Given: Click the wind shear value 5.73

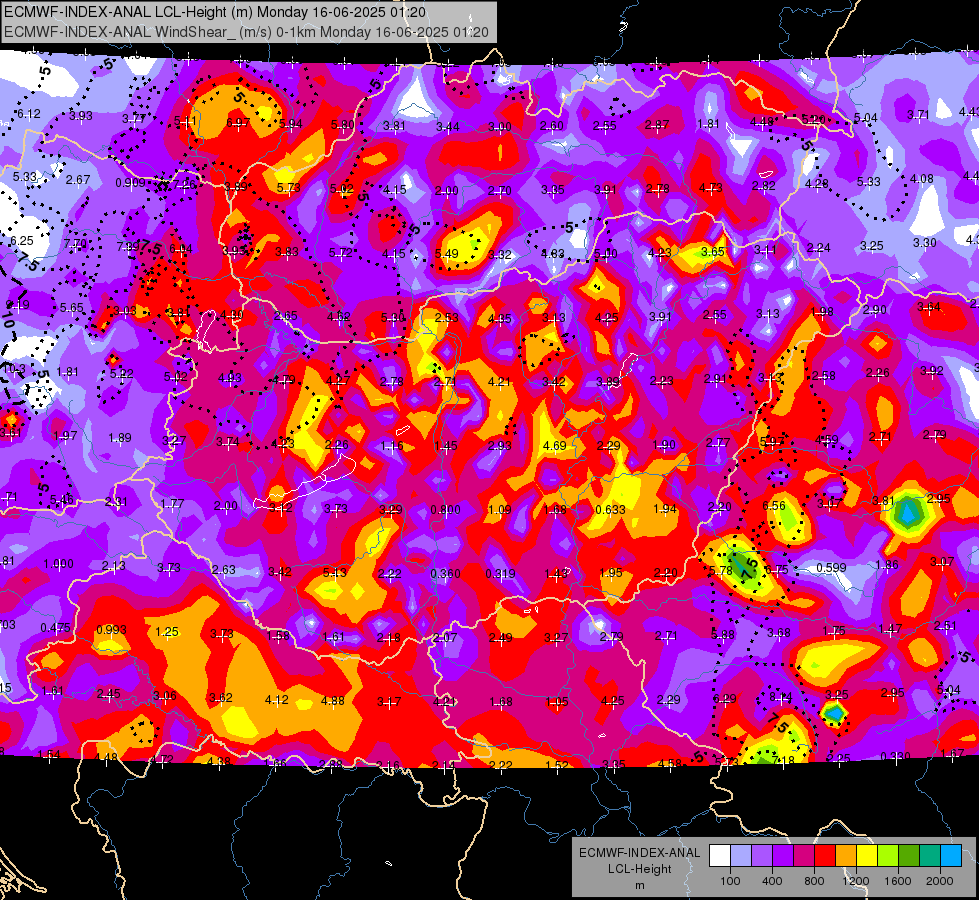Looking at the screenshot, I should click(288, 187).
